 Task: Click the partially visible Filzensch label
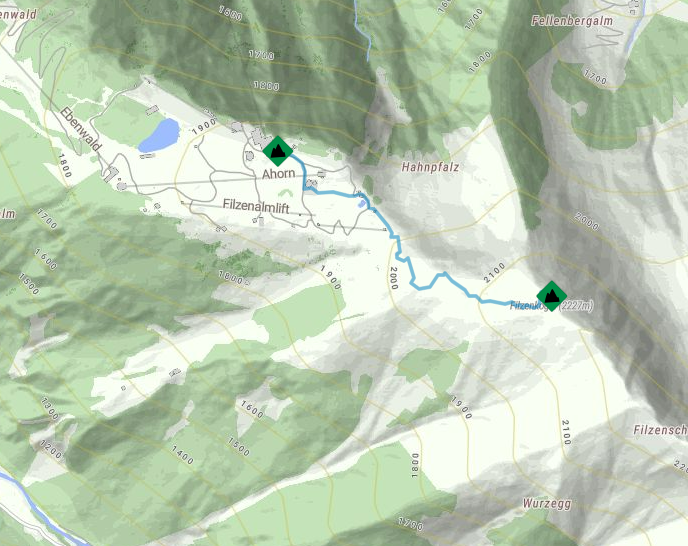coord(660,430)
